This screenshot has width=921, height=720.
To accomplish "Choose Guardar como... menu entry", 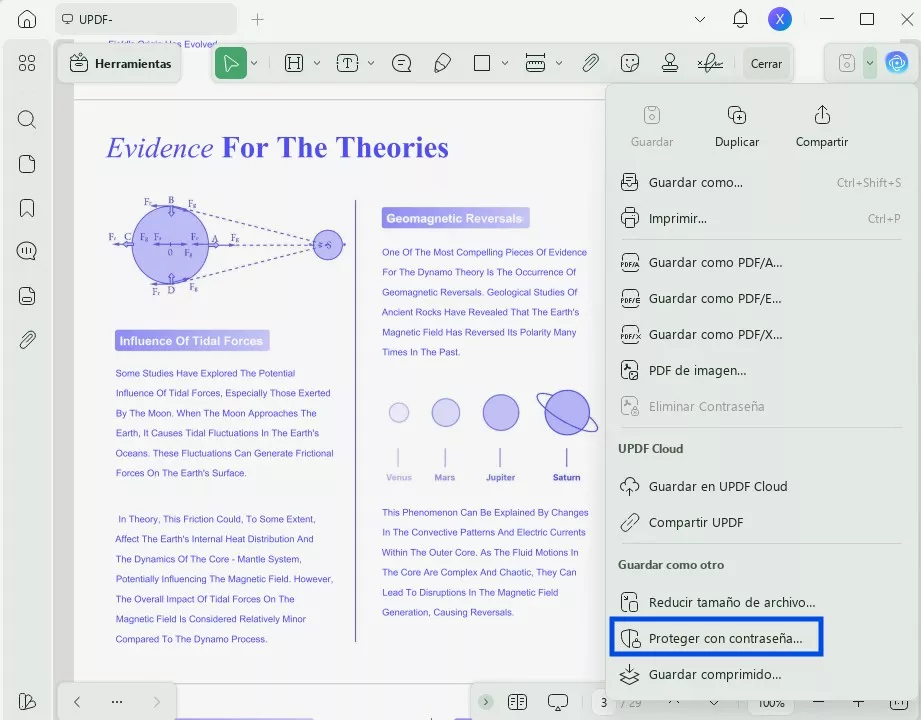I will coord(761,183).
